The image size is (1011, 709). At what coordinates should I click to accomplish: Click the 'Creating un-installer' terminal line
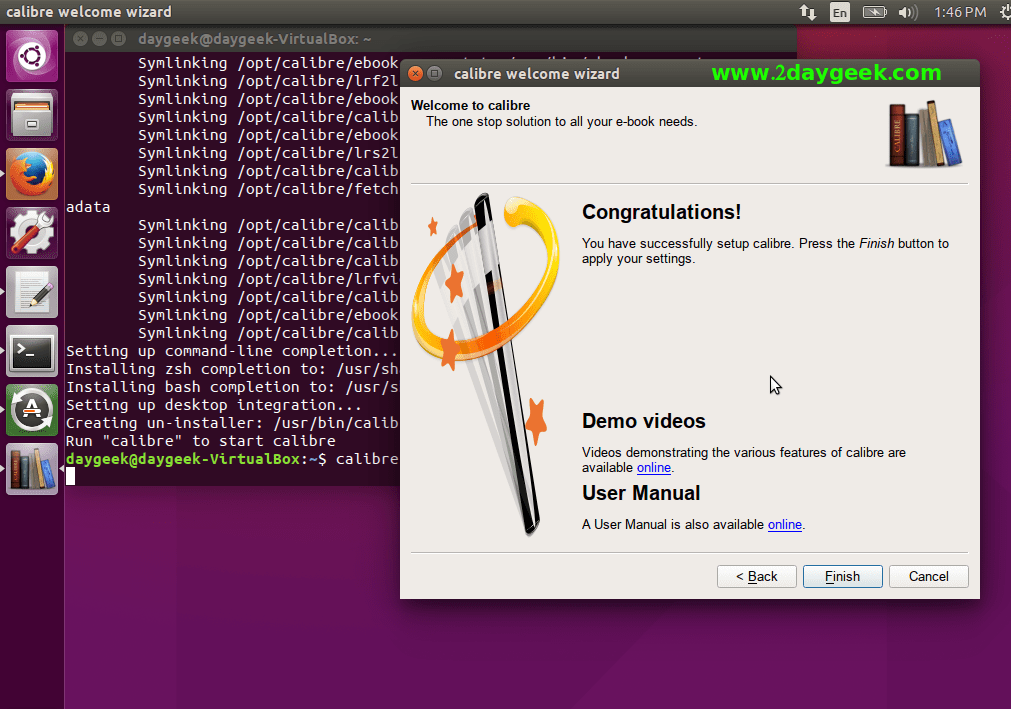(232, 423)
